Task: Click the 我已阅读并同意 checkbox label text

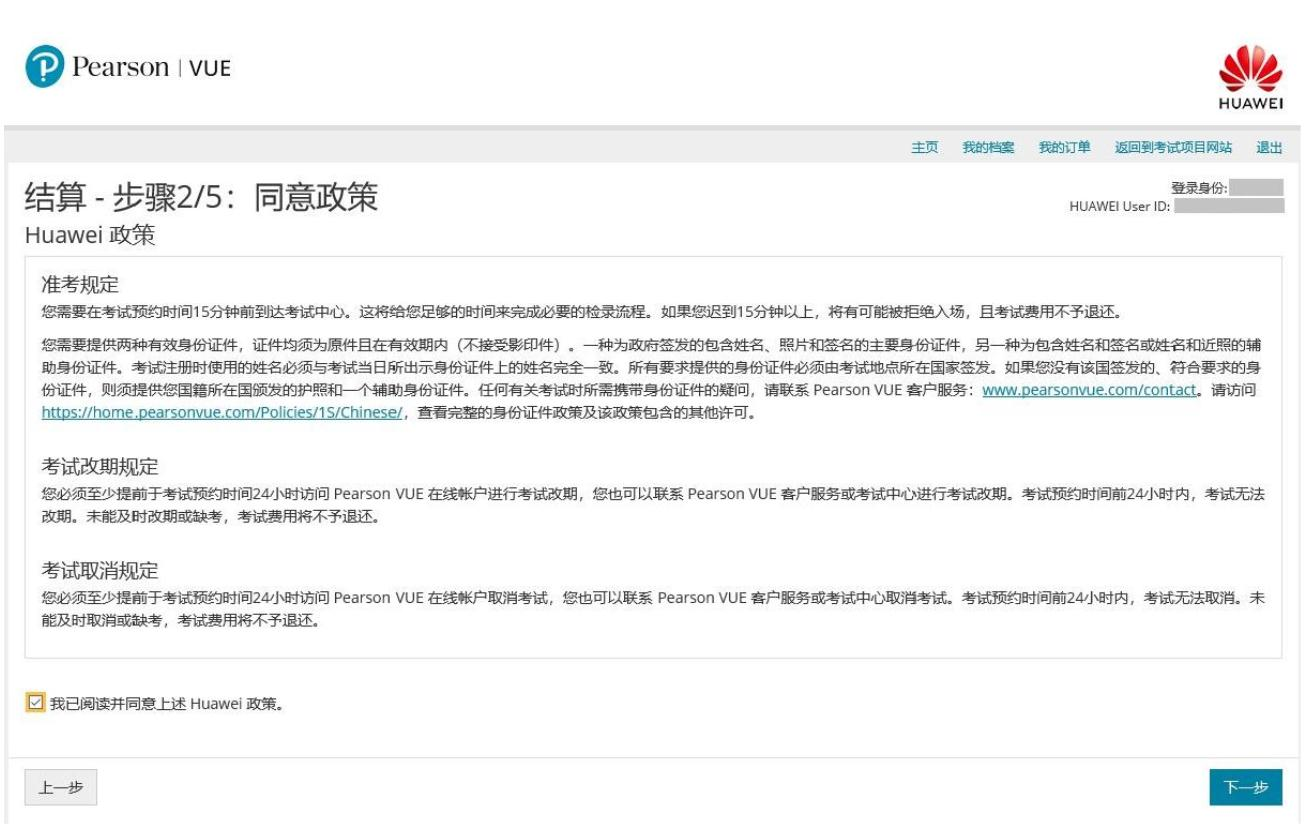Action: click(167, 704)
